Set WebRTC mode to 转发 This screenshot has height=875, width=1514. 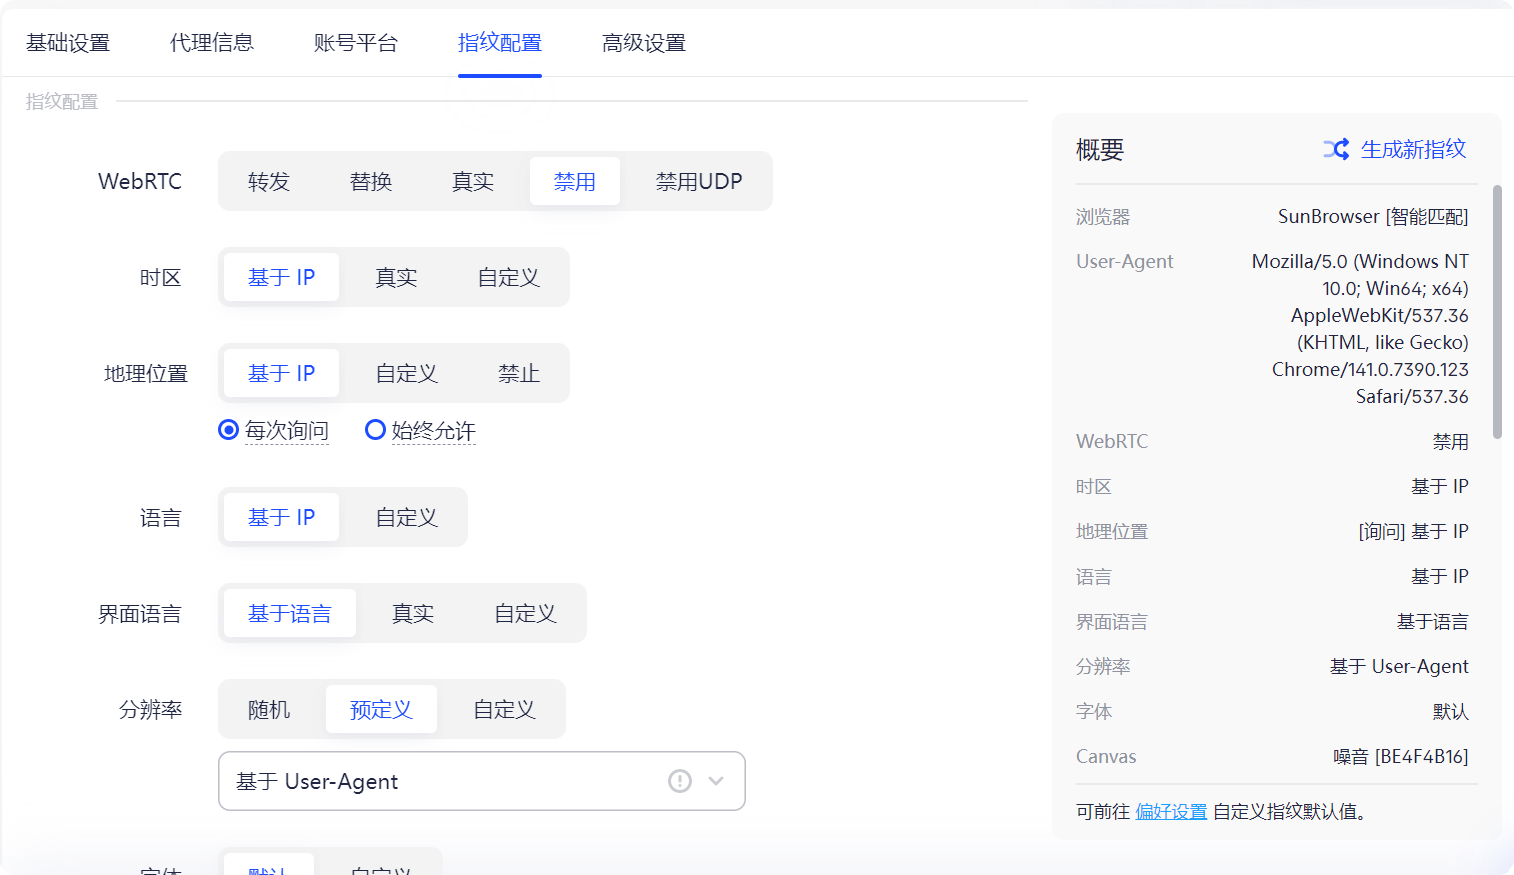(268, 181)
